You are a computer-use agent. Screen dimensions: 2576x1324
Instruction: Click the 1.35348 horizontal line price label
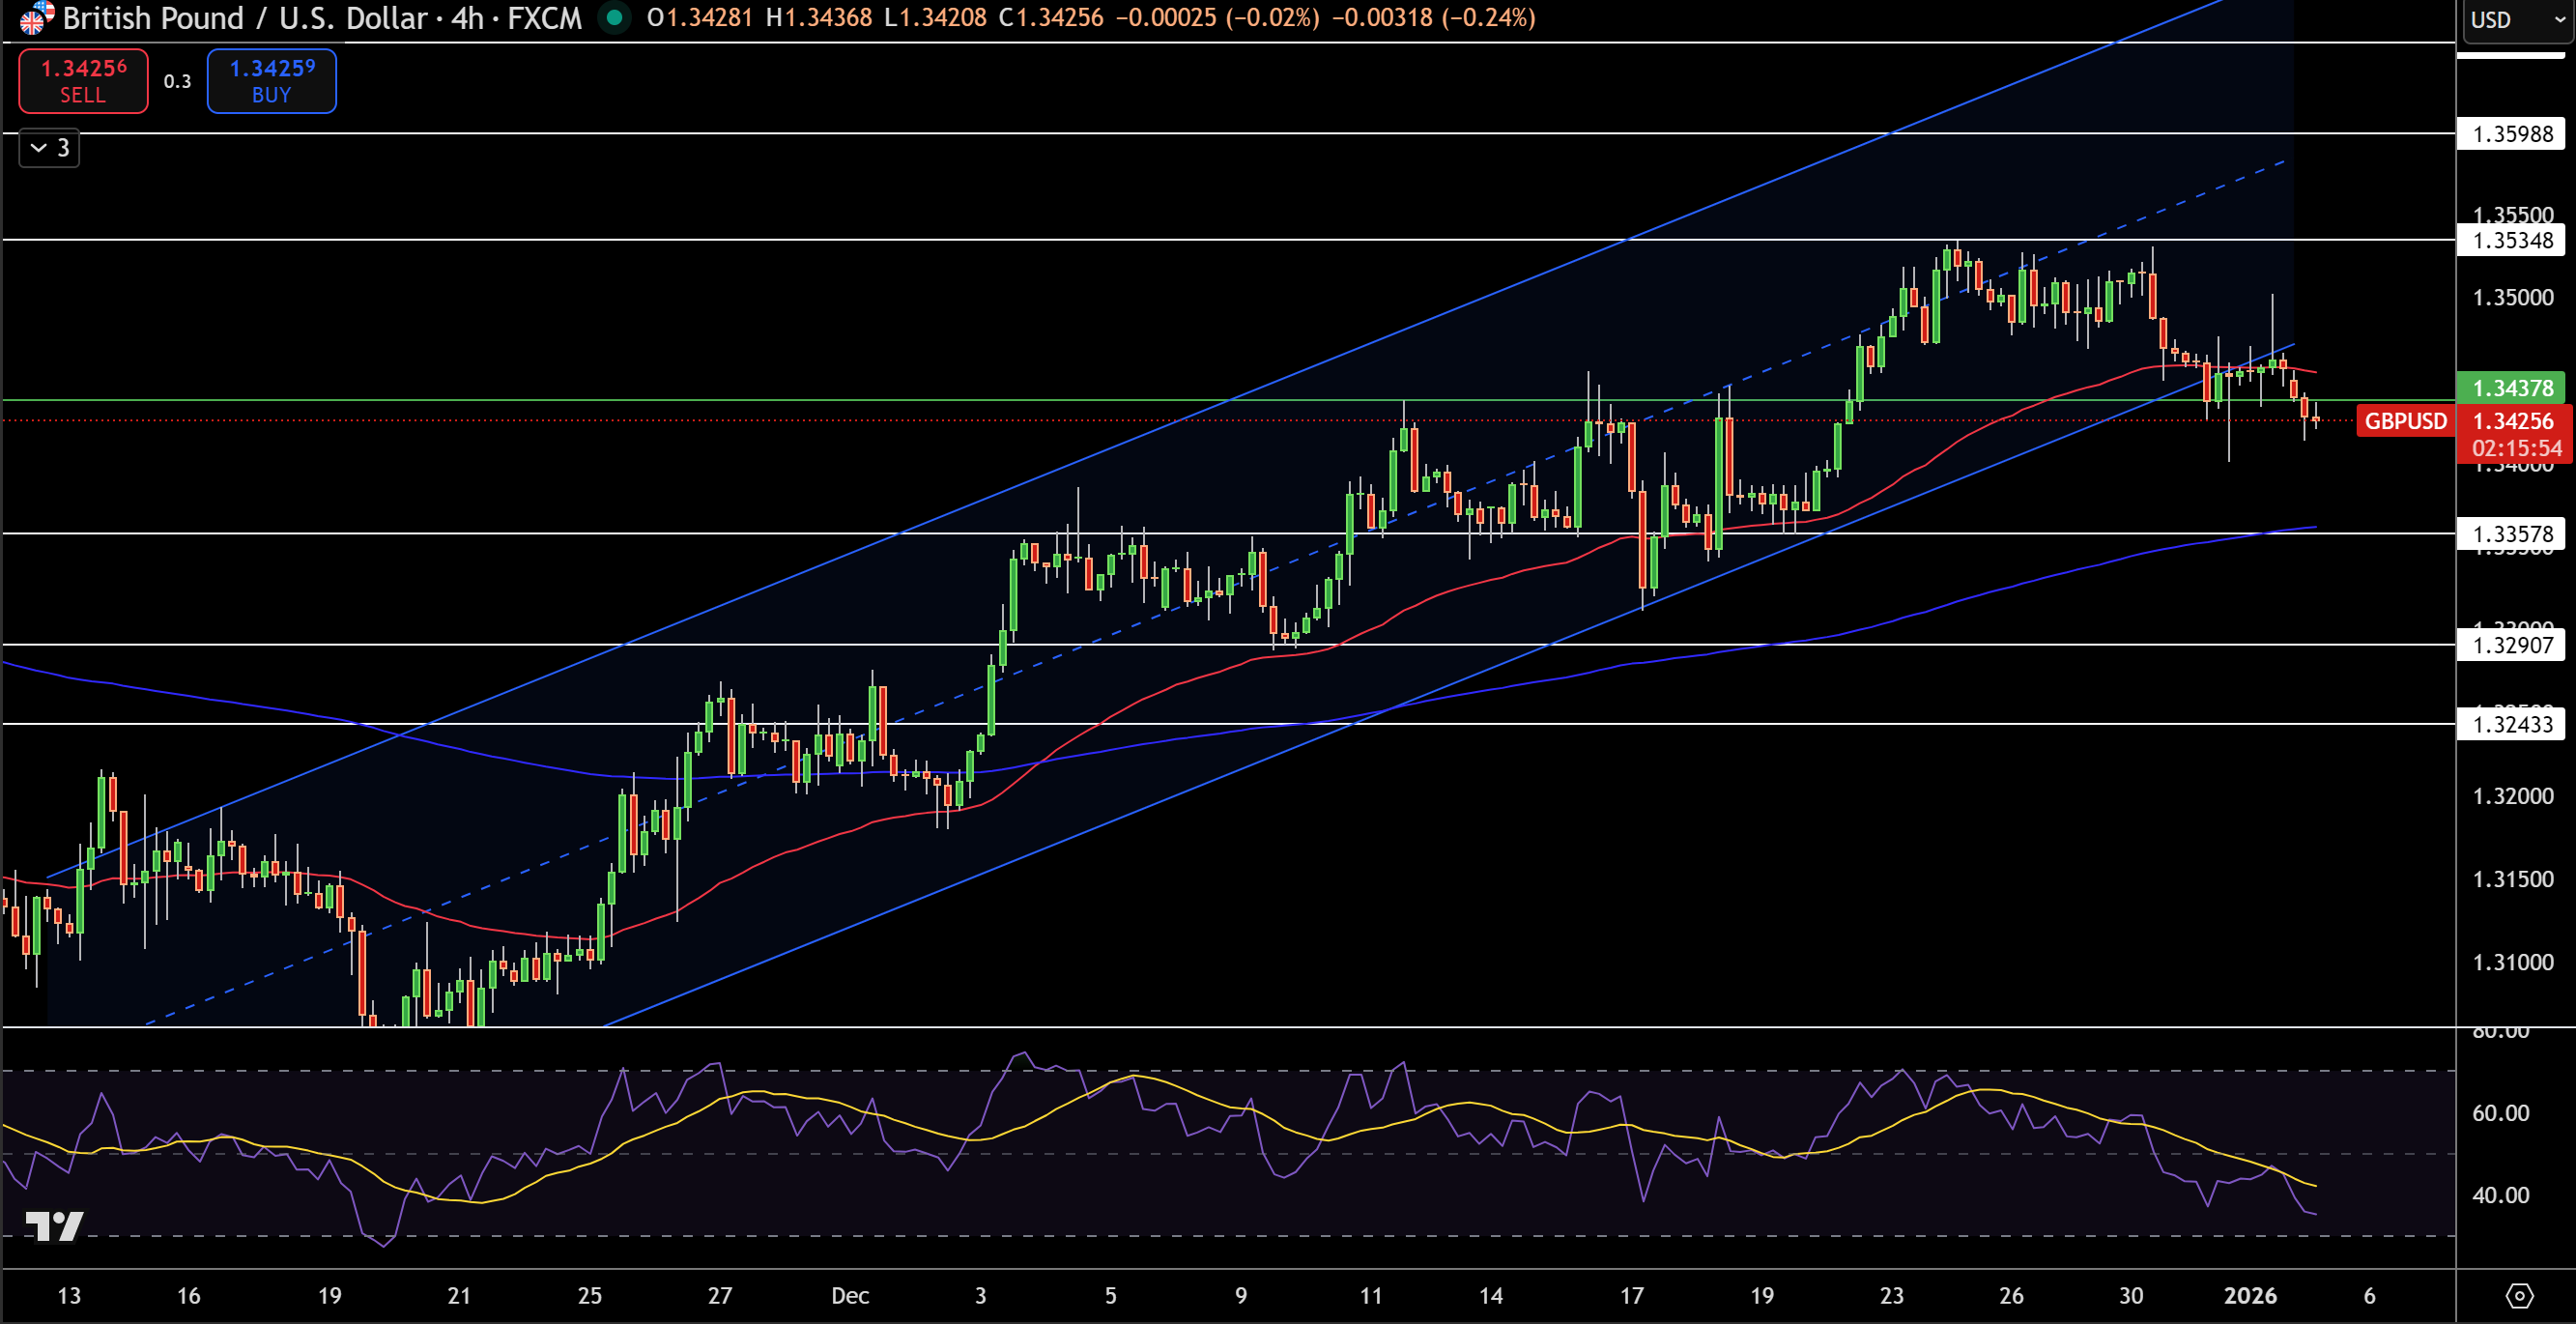(x=2511, y=240)
